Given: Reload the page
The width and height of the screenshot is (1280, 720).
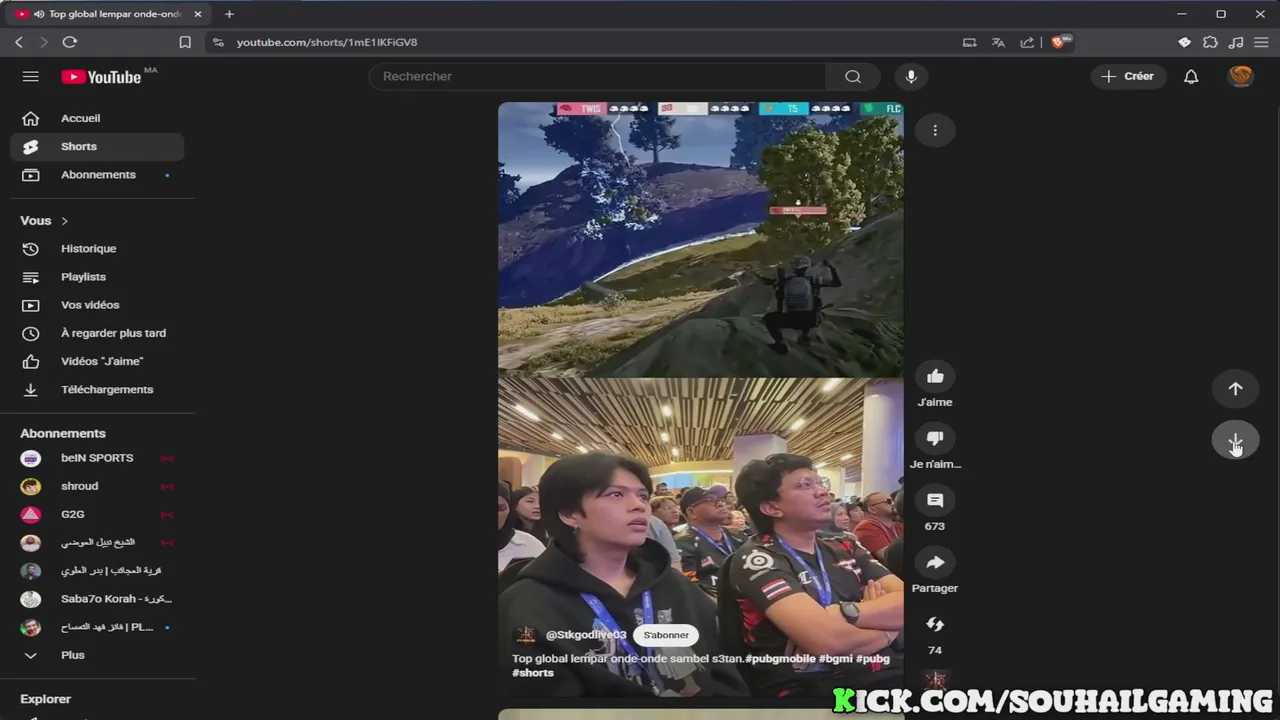Looking at the screenshot, I should pyautogui.click(x=70, y=42).
